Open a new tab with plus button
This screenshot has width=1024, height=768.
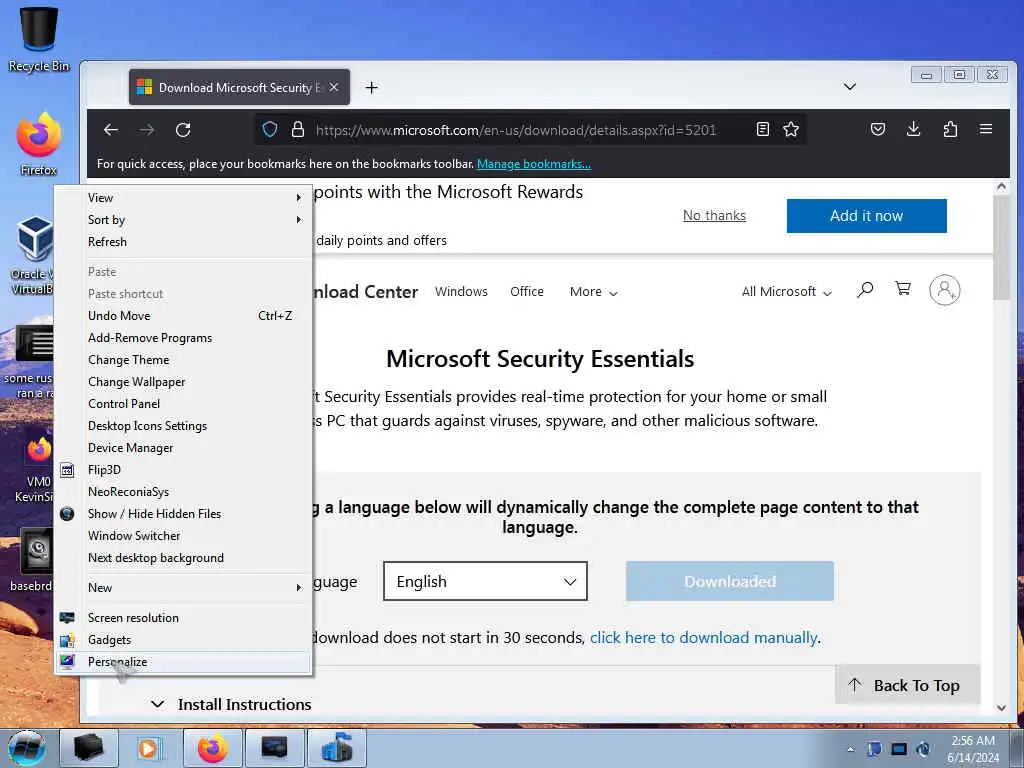372,88
